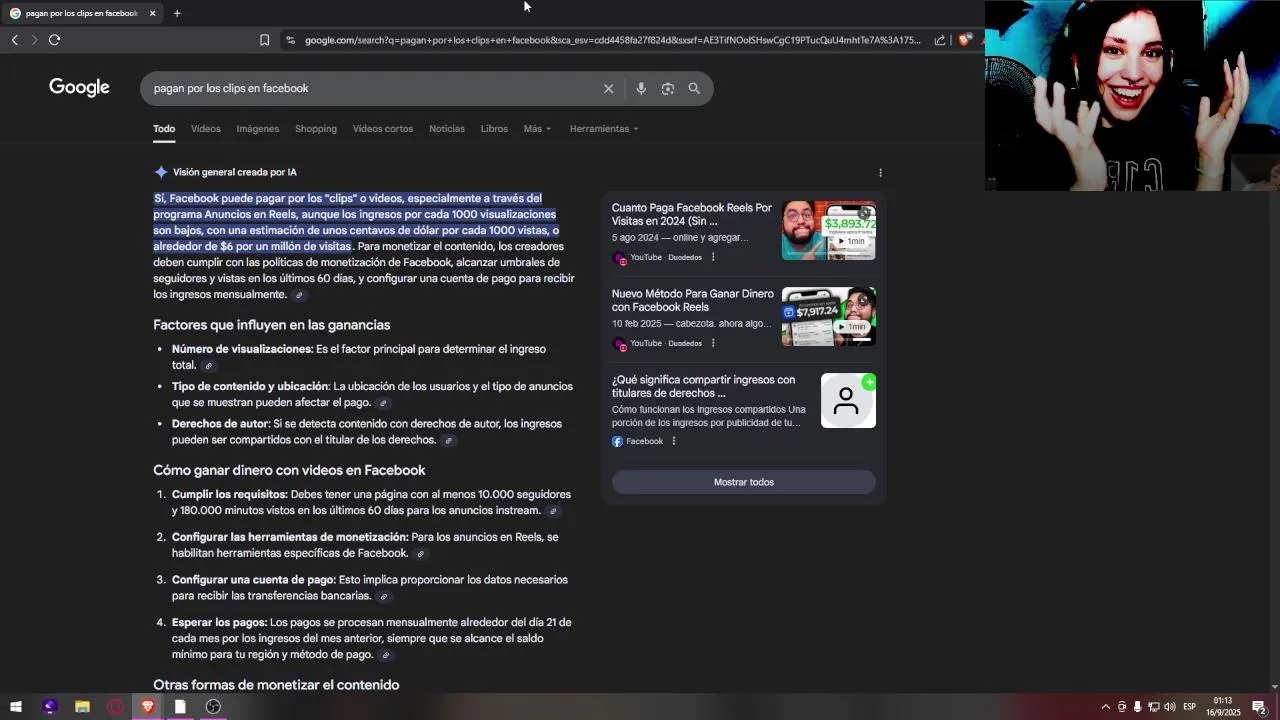
Task: Switch to the 'Noticias' results tab
Action: (x=447, y=129)
